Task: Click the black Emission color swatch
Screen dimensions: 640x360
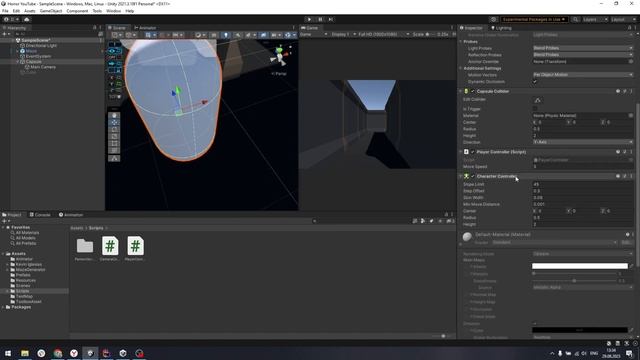Action: (x=580, y=330)
